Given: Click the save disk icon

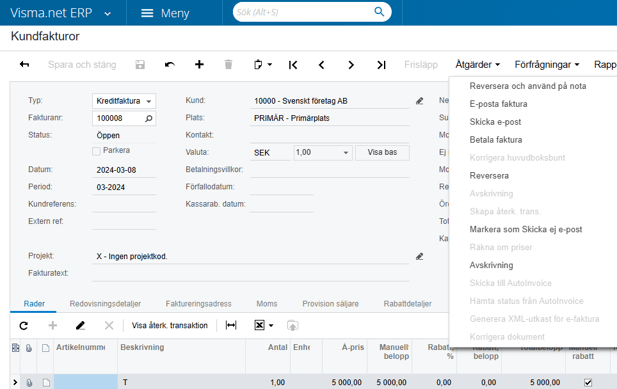Looking at the screenshot, I should click(140, 65).
